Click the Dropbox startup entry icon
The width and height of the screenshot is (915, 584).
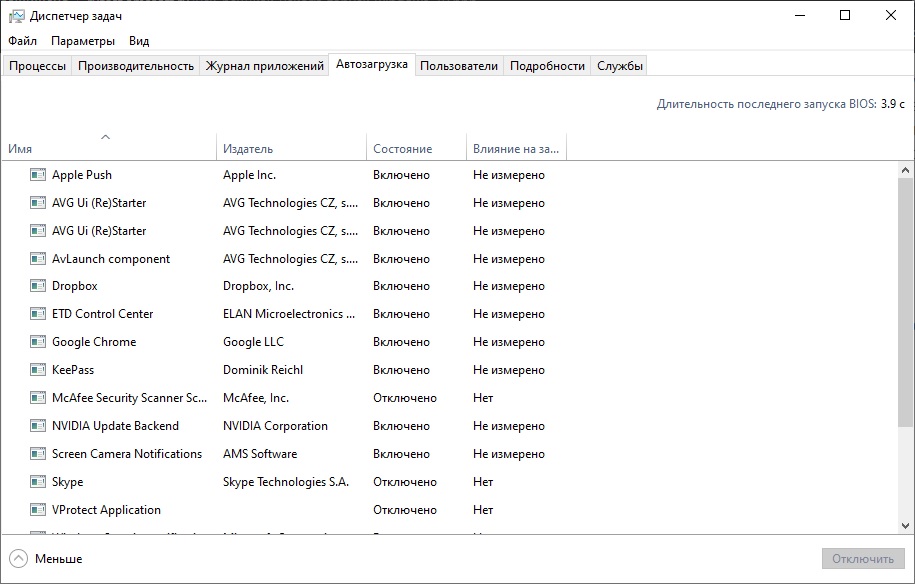38,286
